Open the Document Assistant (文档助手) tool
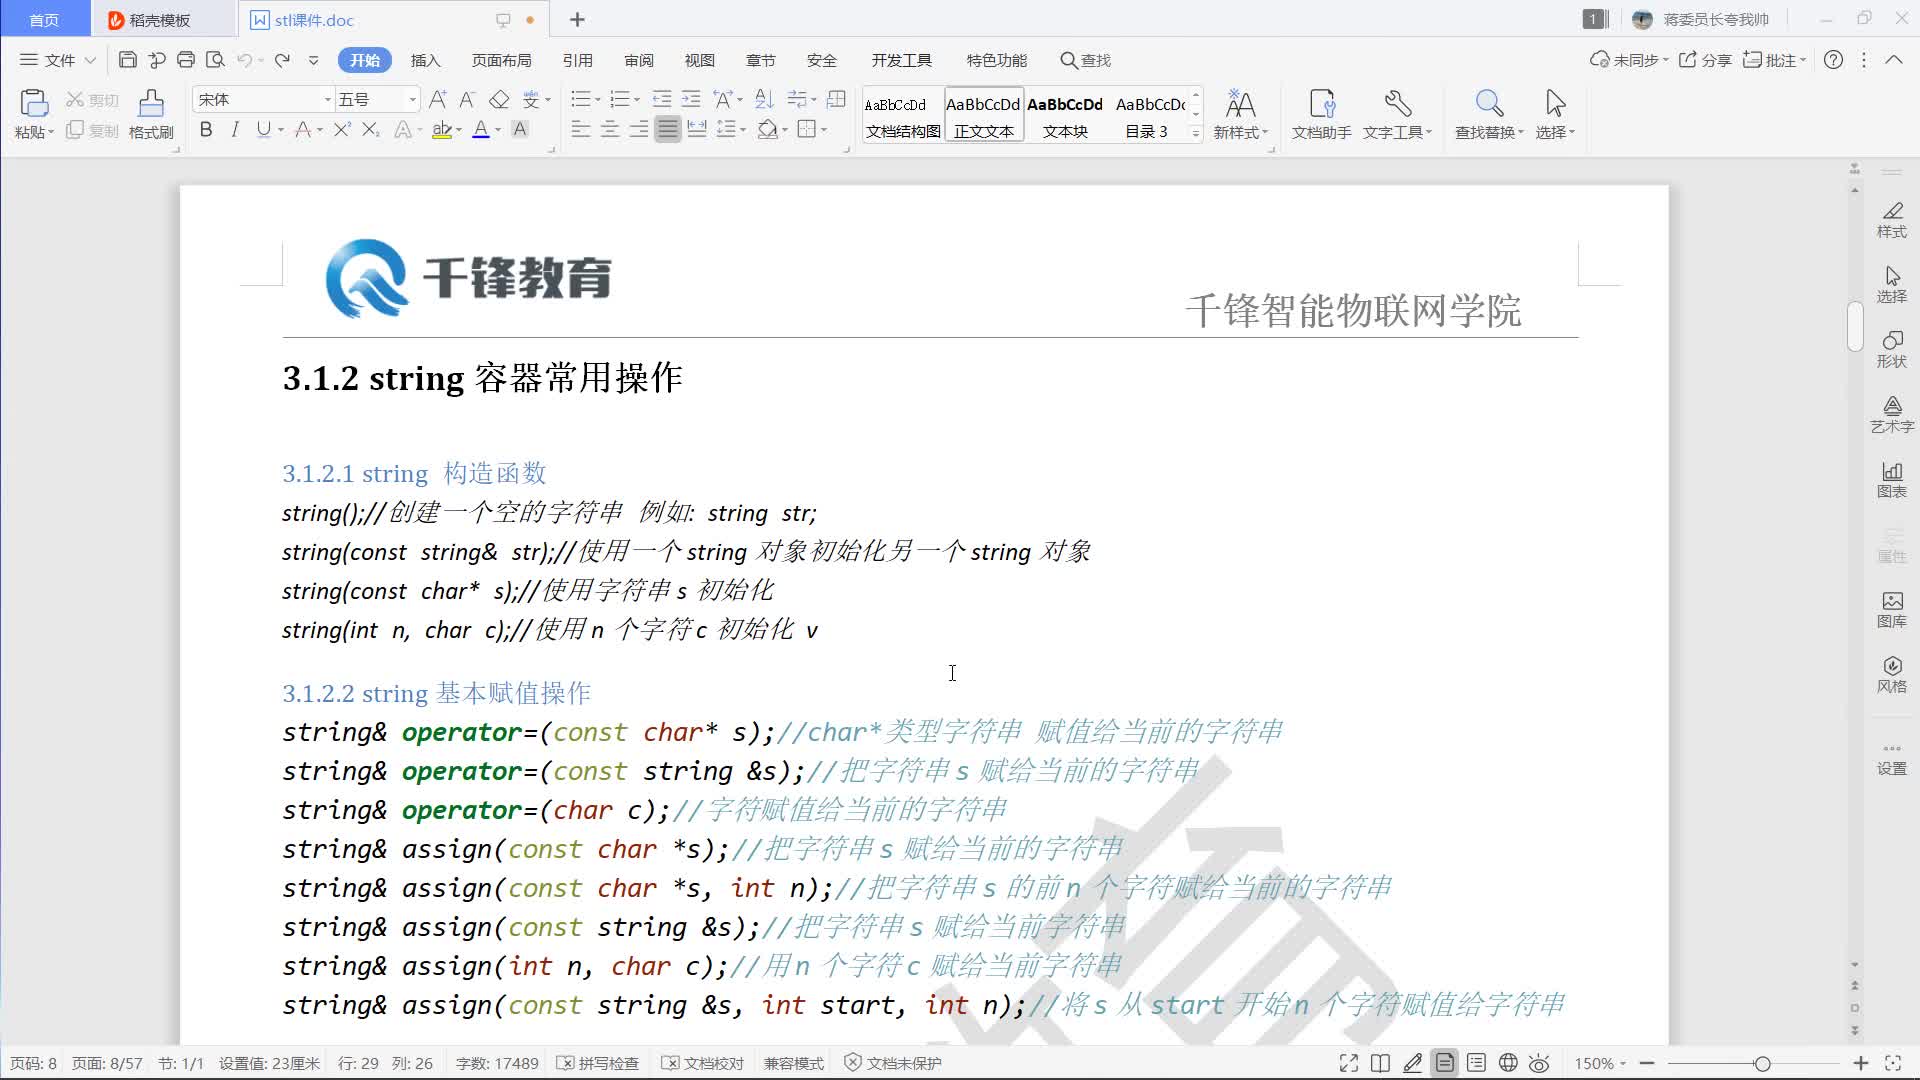This screenshot has width=1920, height=1080. coord(1321,114)
